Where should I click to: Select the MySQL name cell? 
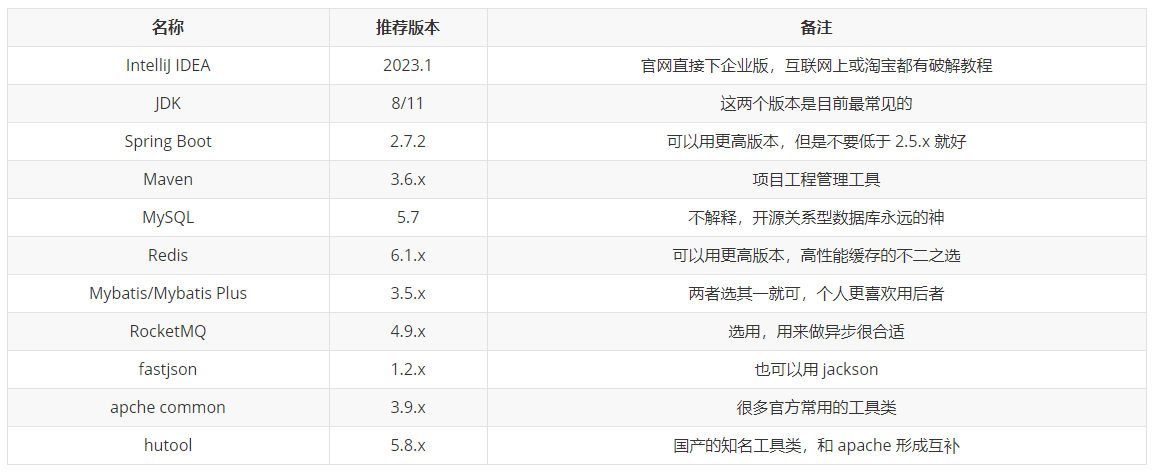click(168, 217)
